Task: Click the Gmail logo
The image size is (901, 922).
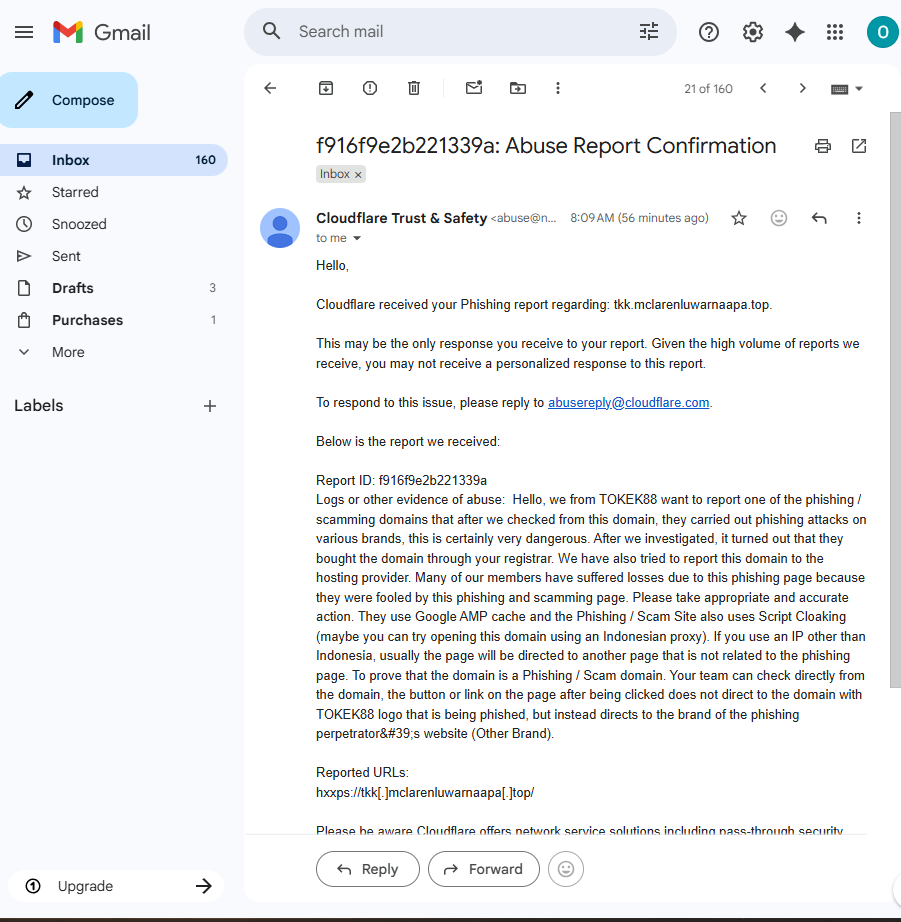Action: pyautogui.click(x=102, y=32)
